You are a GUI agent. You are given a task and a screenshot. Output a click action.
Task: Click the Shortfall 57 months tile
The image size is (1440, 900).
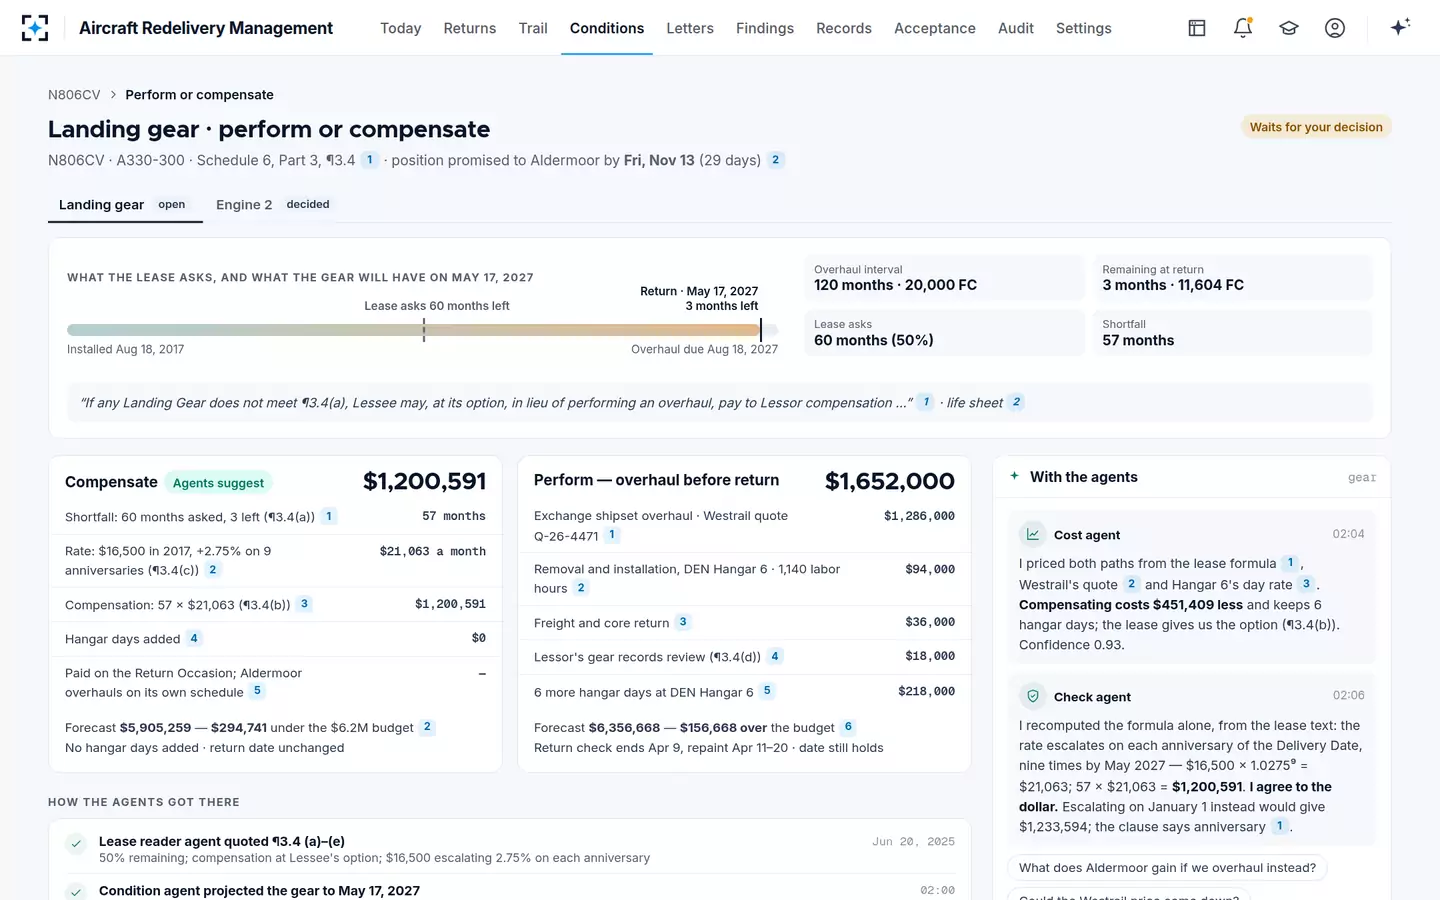(x=1232, y=333)
